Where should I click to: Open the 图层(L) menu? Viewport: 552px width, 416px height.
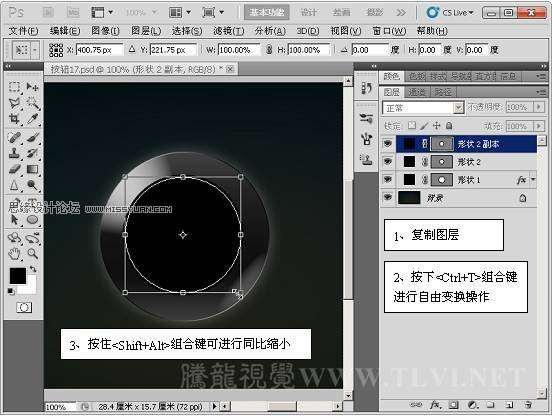146,31
